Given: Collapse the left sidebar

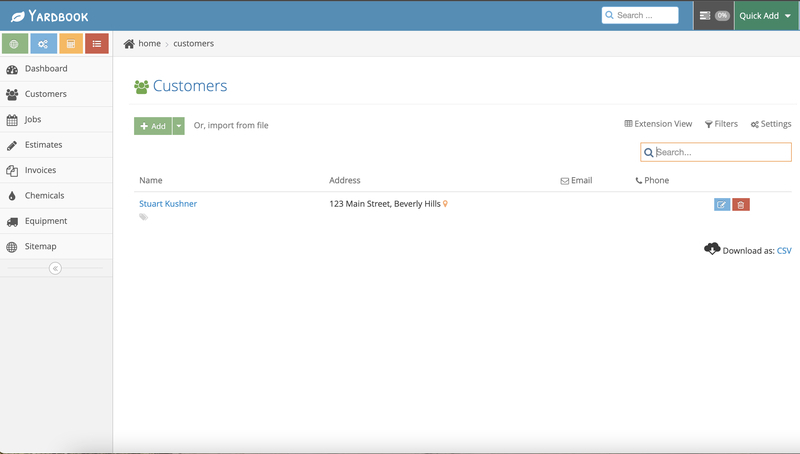Looking at the screenshot, I should pos(55,268).
